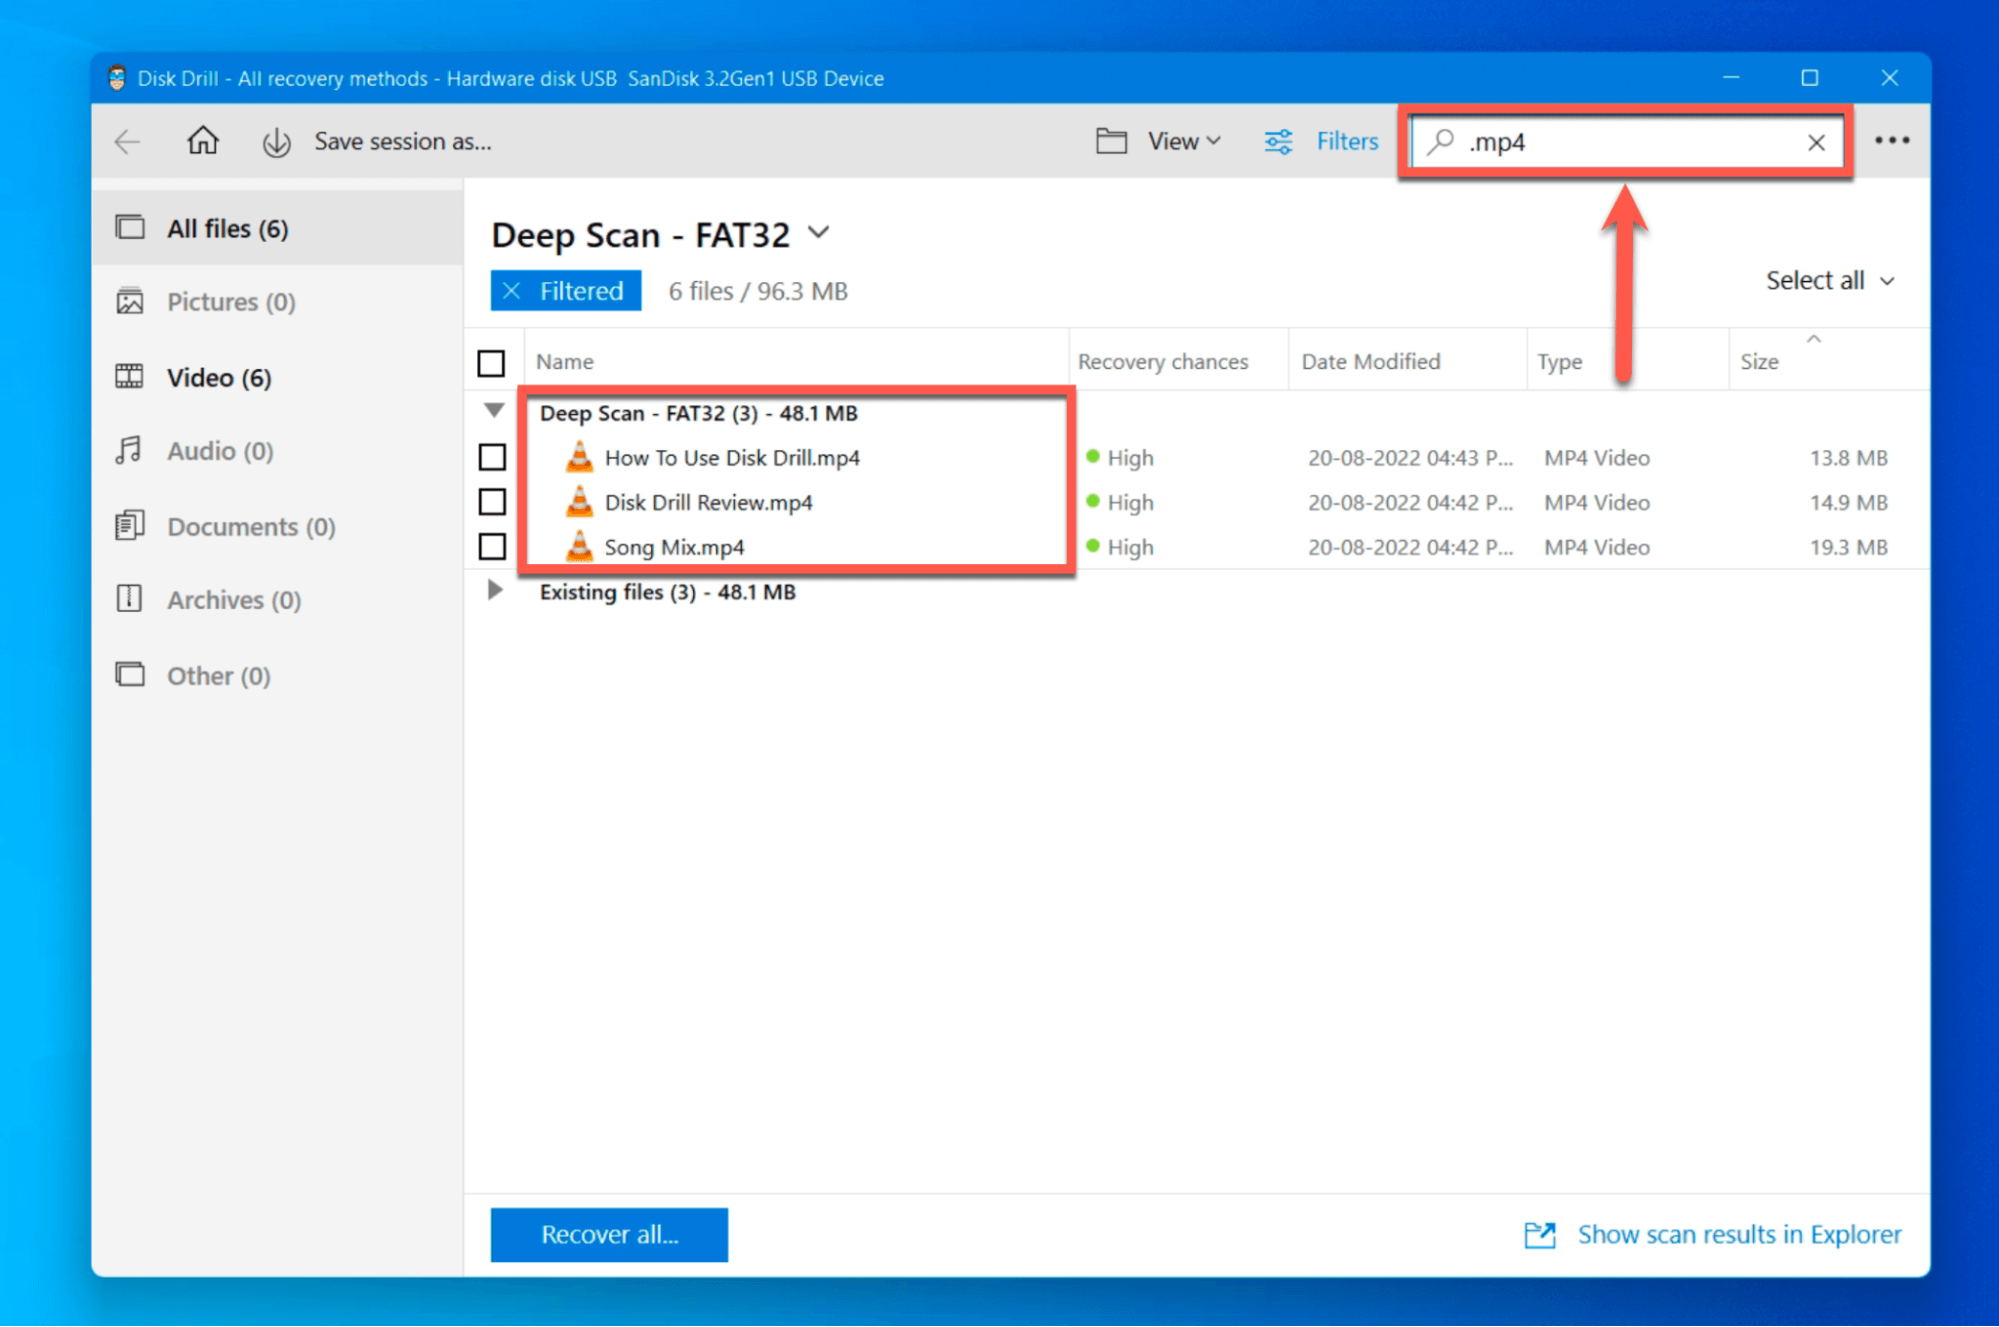
Task: Click the 6 files / 96.3 MB summary
Action: [x=757, y=291]
